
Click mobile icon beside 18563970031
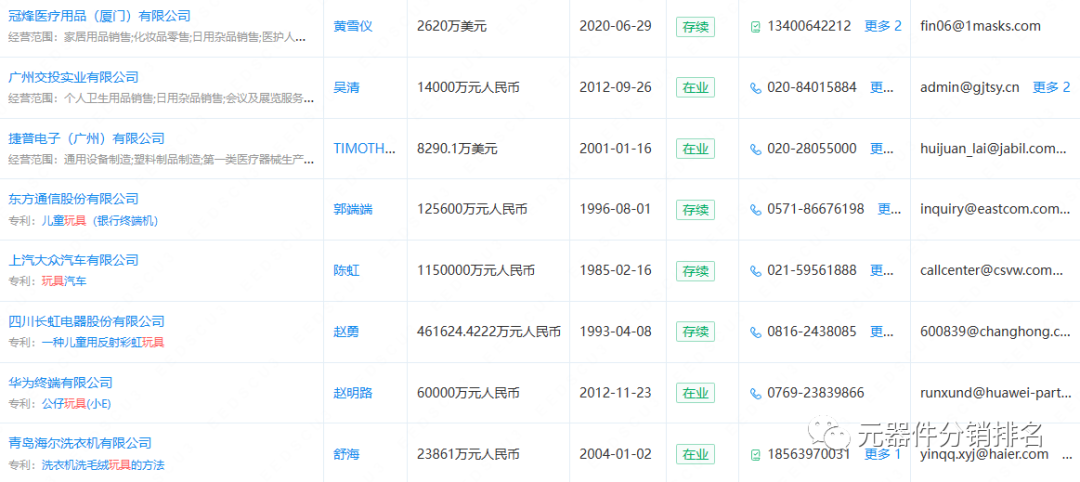pyautogui.click(x=756, y=454)
